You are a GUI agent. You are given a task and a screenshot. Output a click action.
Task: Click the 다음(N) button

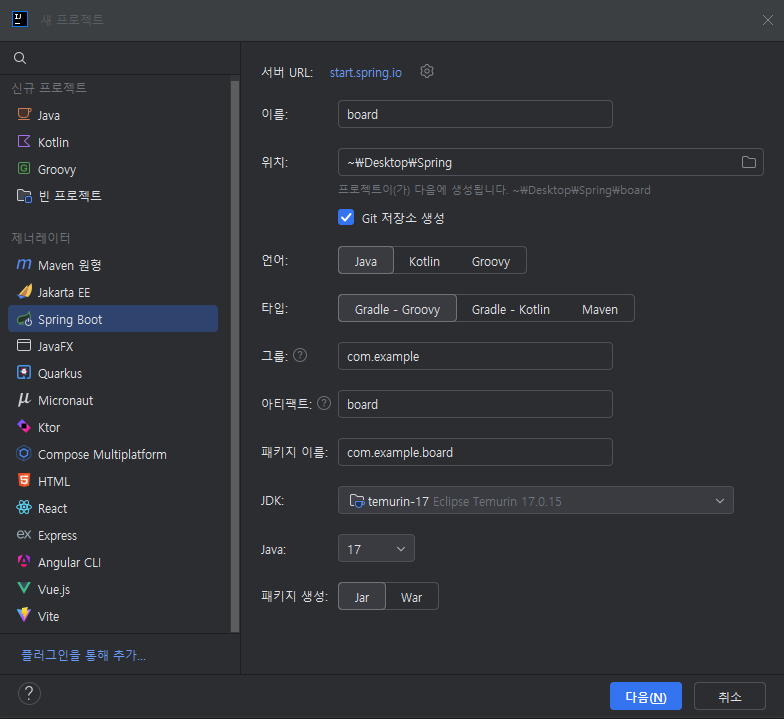click(646, 696)
